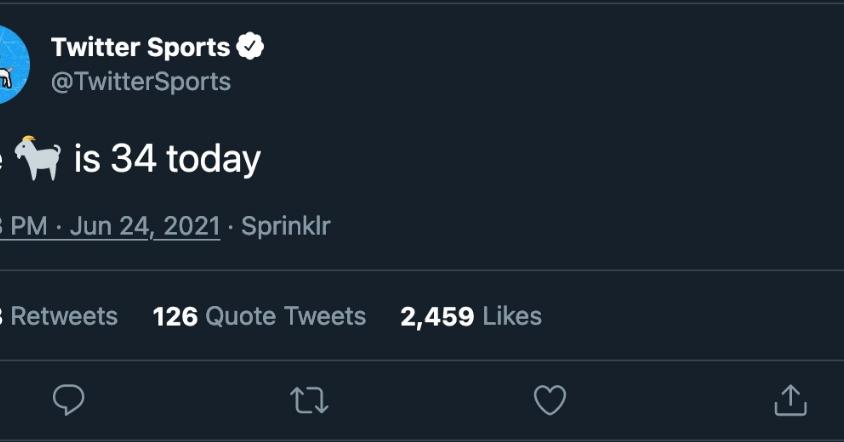The image size is (844, 442).
Task: Click the 2,459 likes number
Action: coord(437,316)
